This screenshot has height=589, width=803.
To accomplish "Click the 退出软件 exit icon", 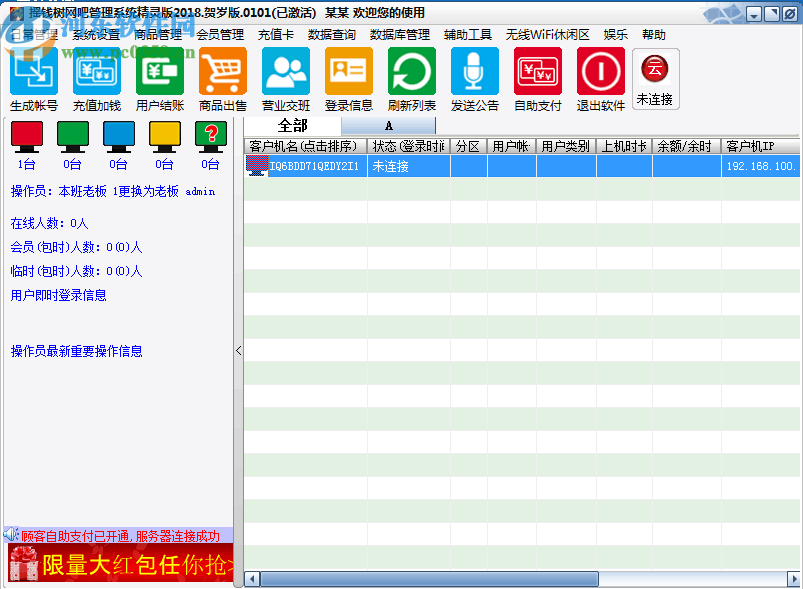I will click(x=601, y=71).
